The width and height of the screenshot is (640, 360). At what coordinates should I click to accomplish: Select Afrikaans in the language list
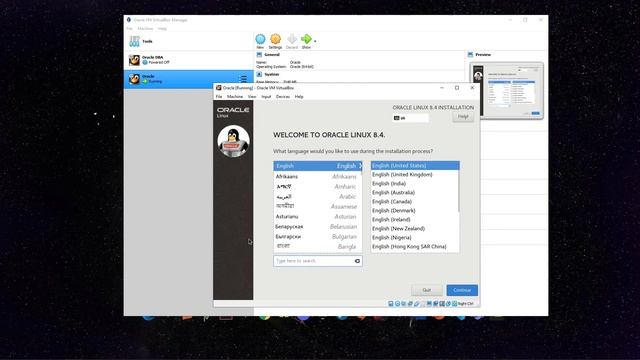pos(318,176)
